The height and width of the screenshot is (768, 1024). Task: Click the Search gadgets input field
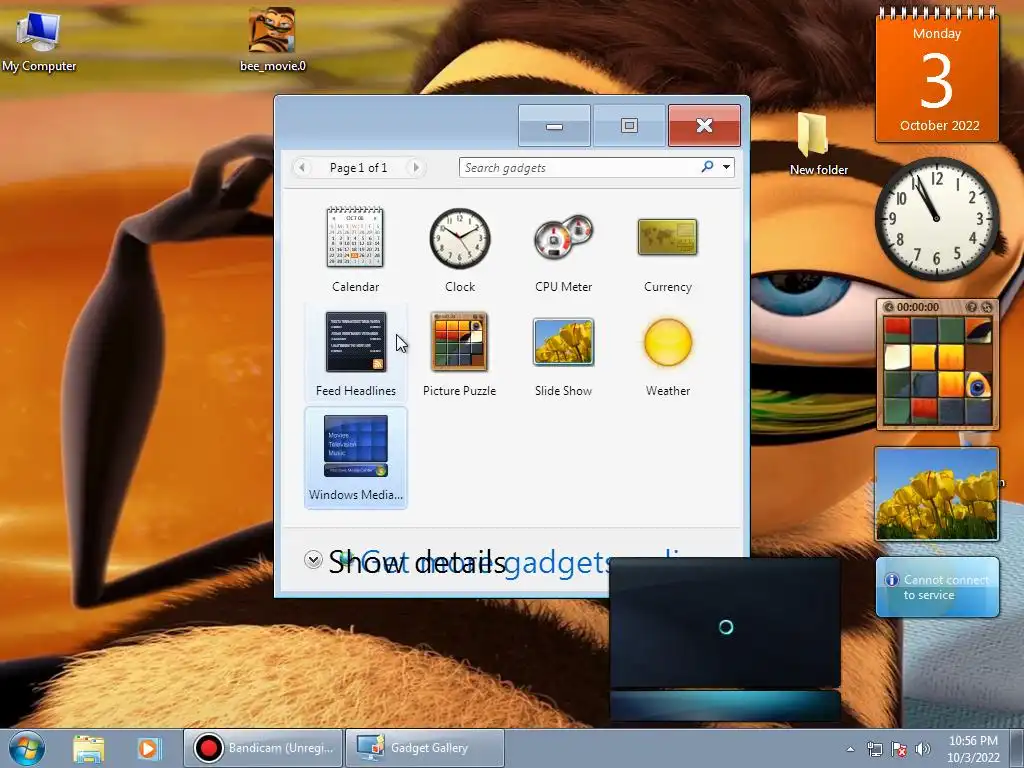click(579, 168)
